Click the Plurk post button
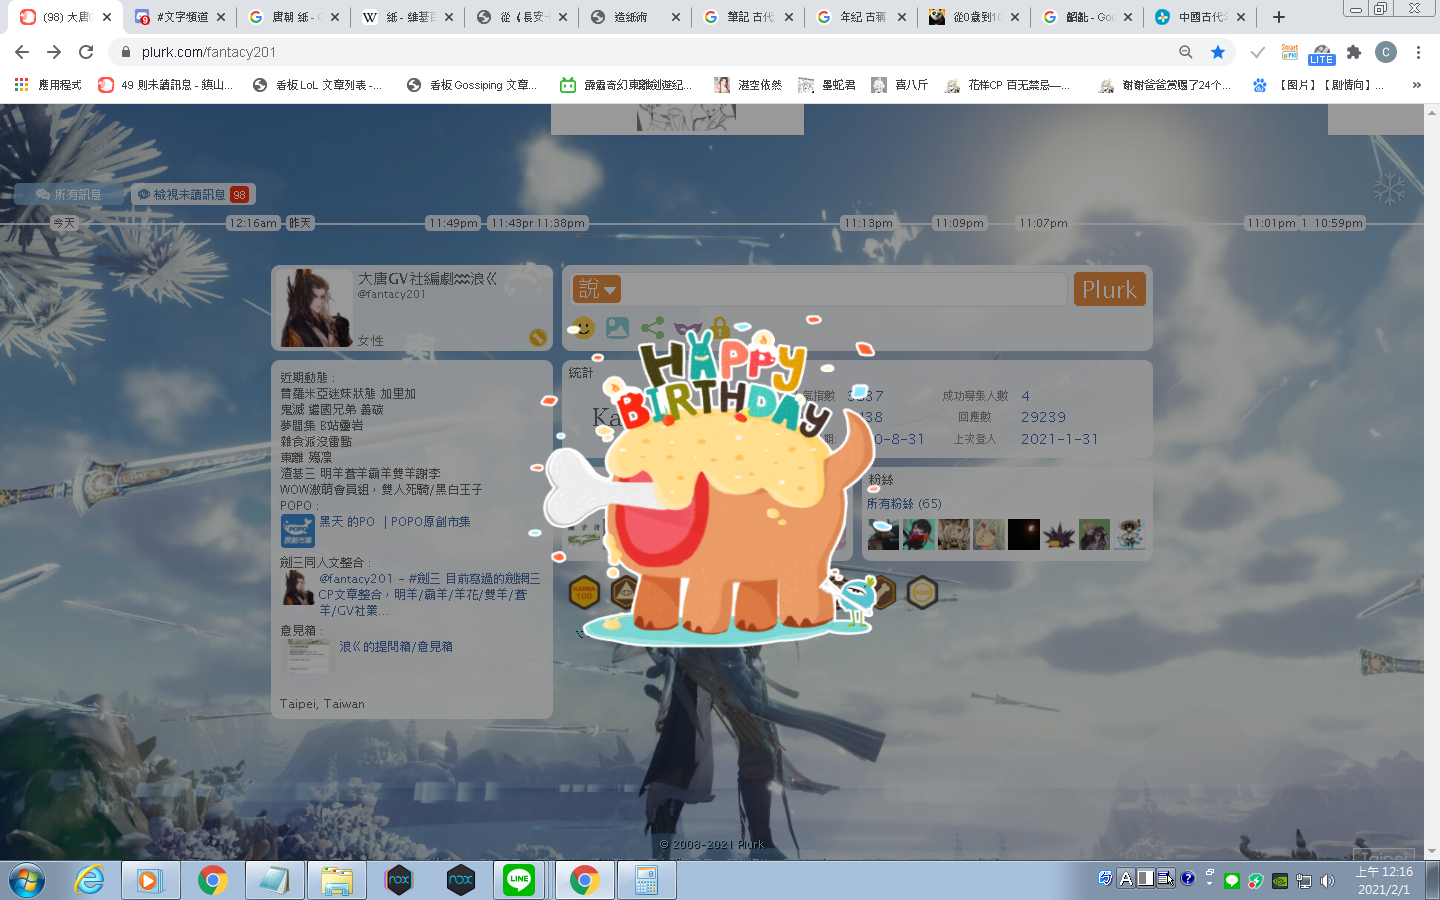The width and height of the screenshot is (1440, 900). point(1109,289)
